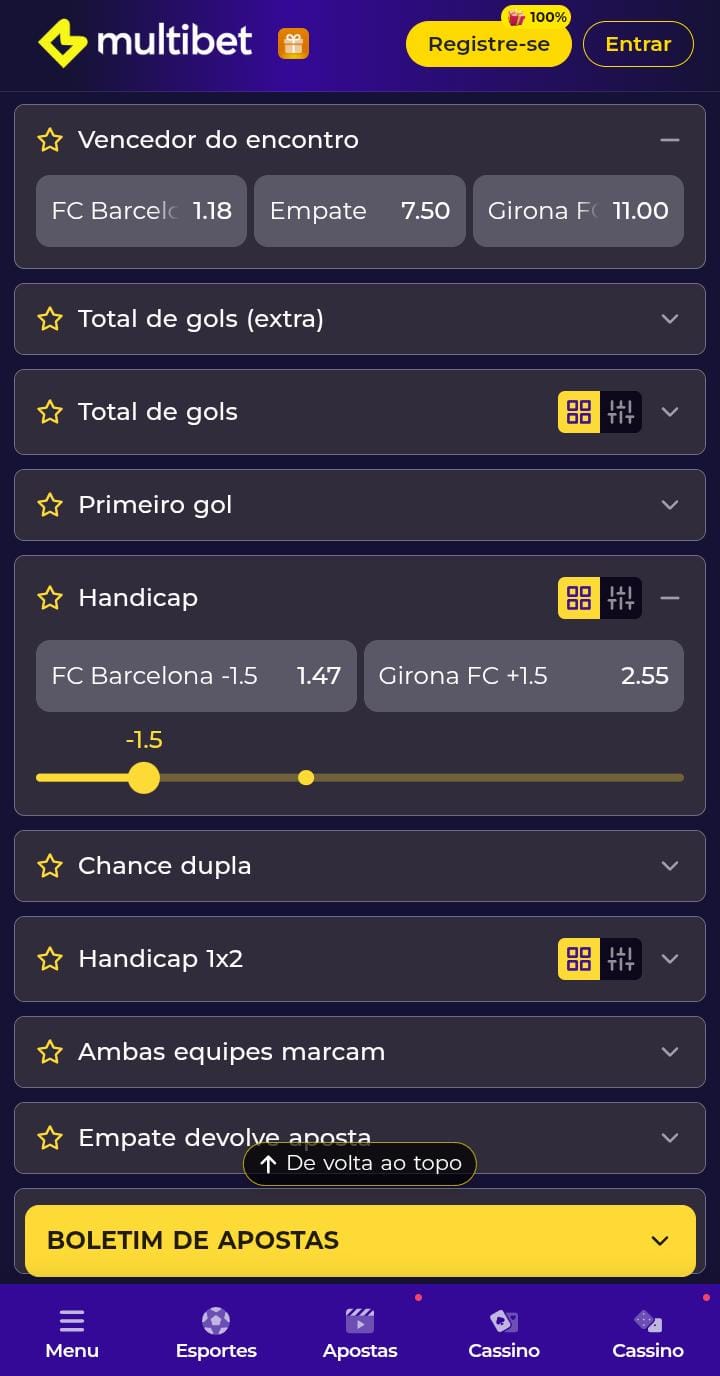This screenshot has height=1376, width=720.
Task: Expand the Primeiro gol market
Action: (x=670, y=505)
